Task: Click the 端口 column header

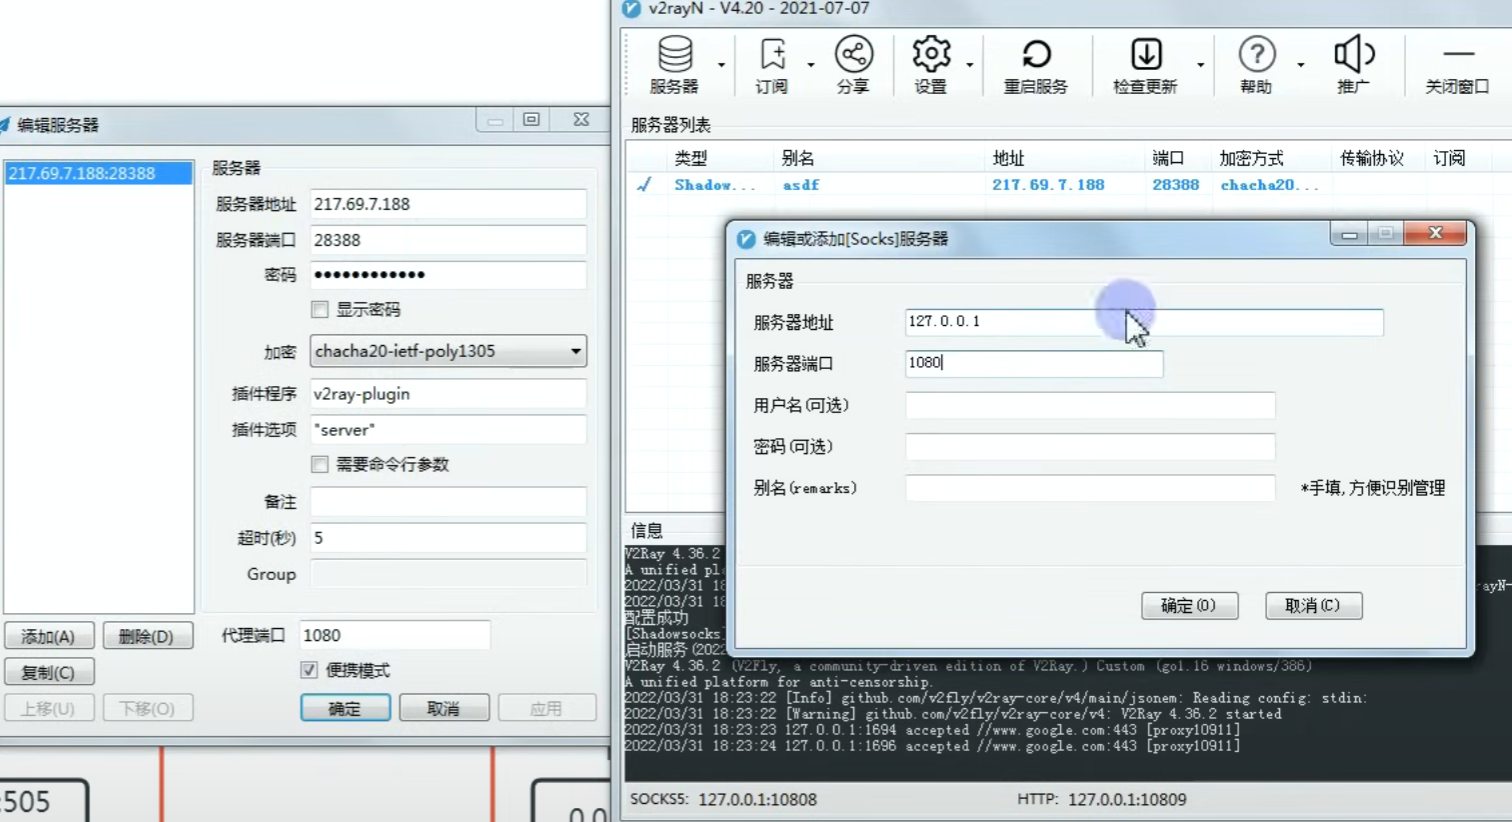Action: pyautogui.click(x=1168, y=158)
